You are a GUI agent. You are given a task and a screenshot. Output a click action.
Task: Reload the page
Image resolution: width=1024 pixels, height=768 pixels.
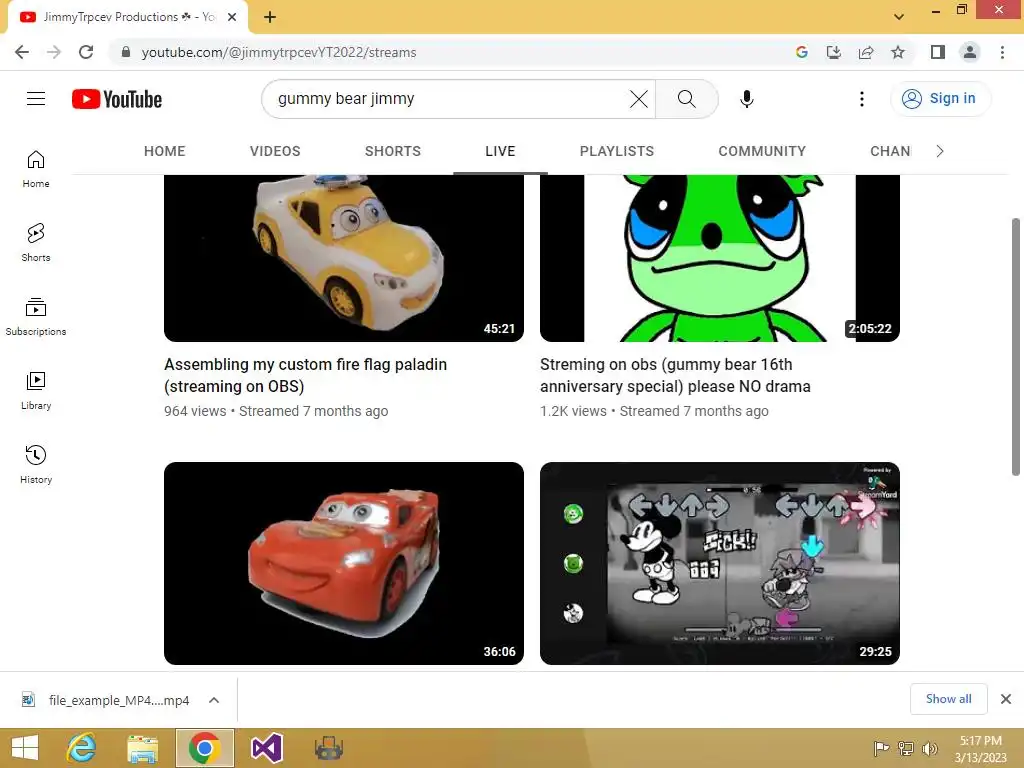pyautogui.click(x=86, y=52)
